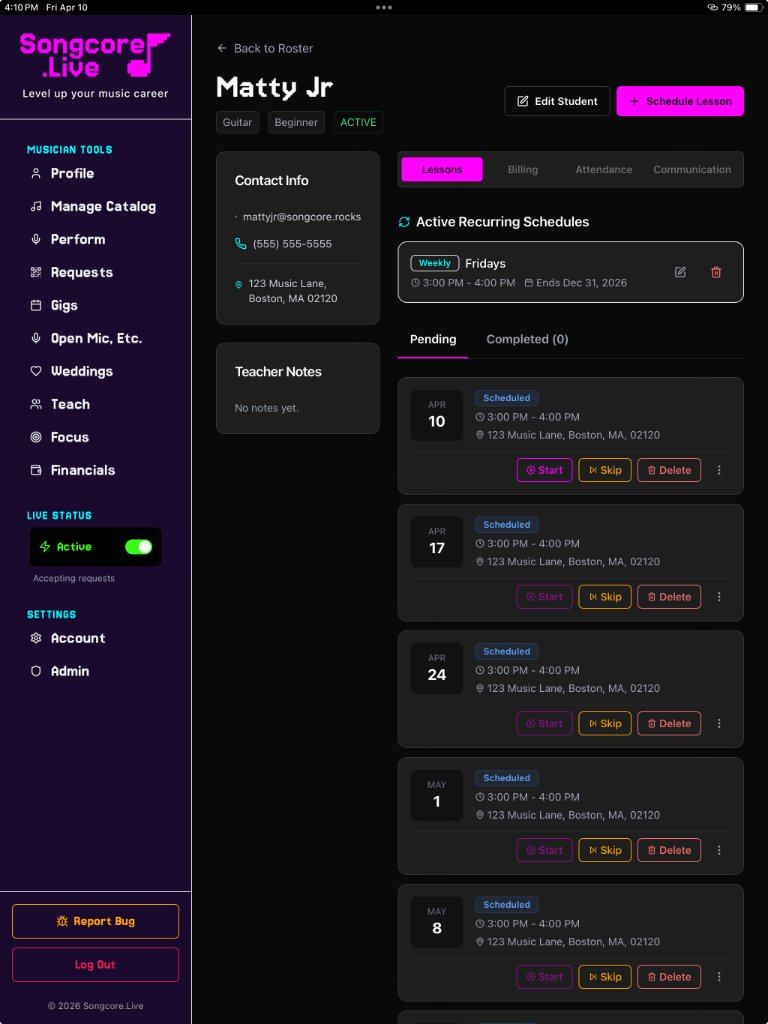Skip the May 1 lesson

605,850
